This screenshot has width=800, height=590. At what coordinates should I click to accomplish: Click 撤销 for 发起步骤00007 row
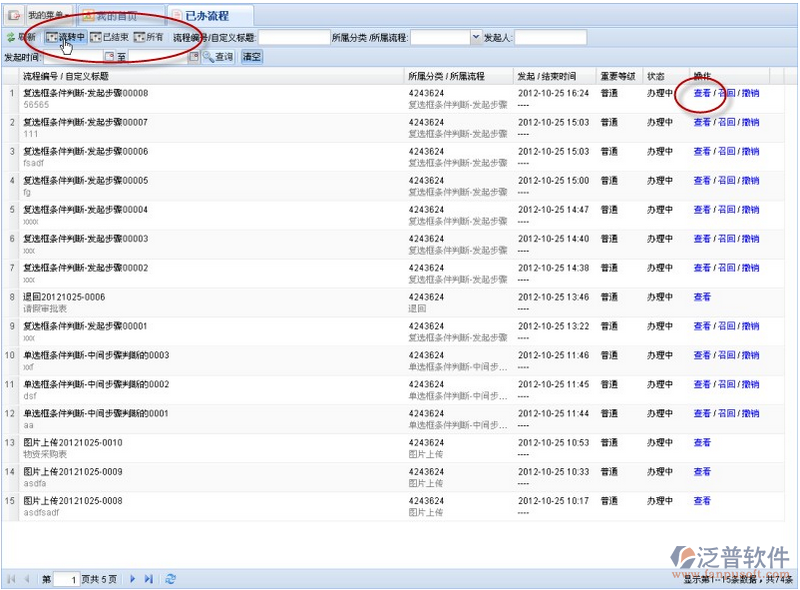coord(750,122)
